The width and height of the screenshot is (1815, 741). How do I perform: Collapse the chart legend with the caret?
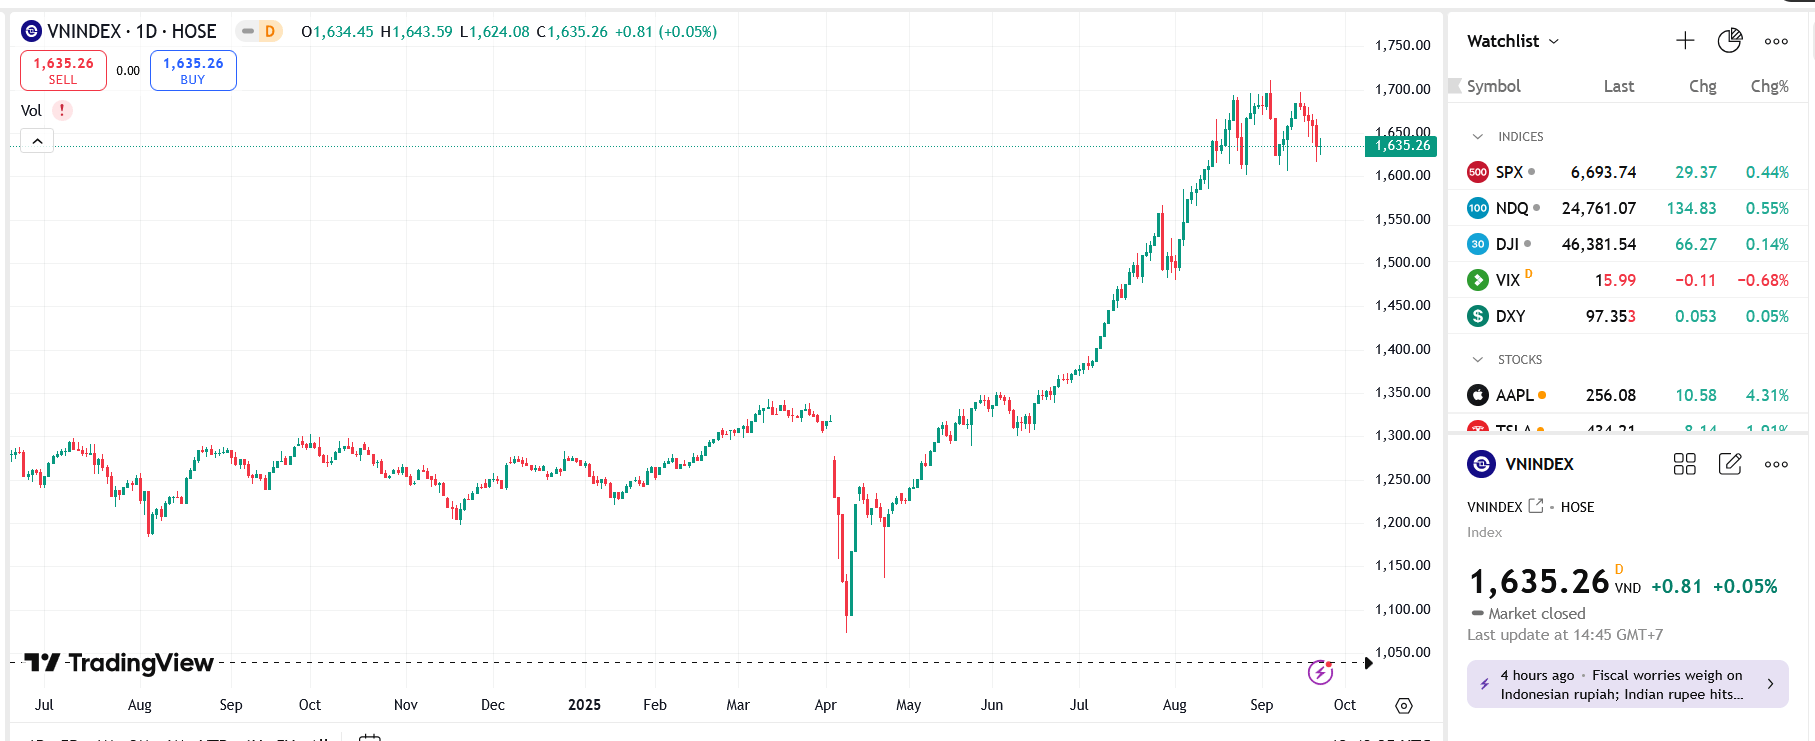point(37,141)
